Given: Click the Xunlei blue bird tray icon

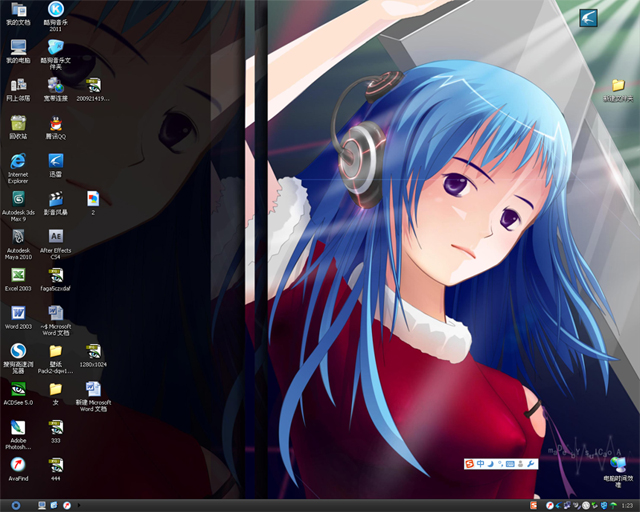Looking at the screenshot, I should 558,506.
